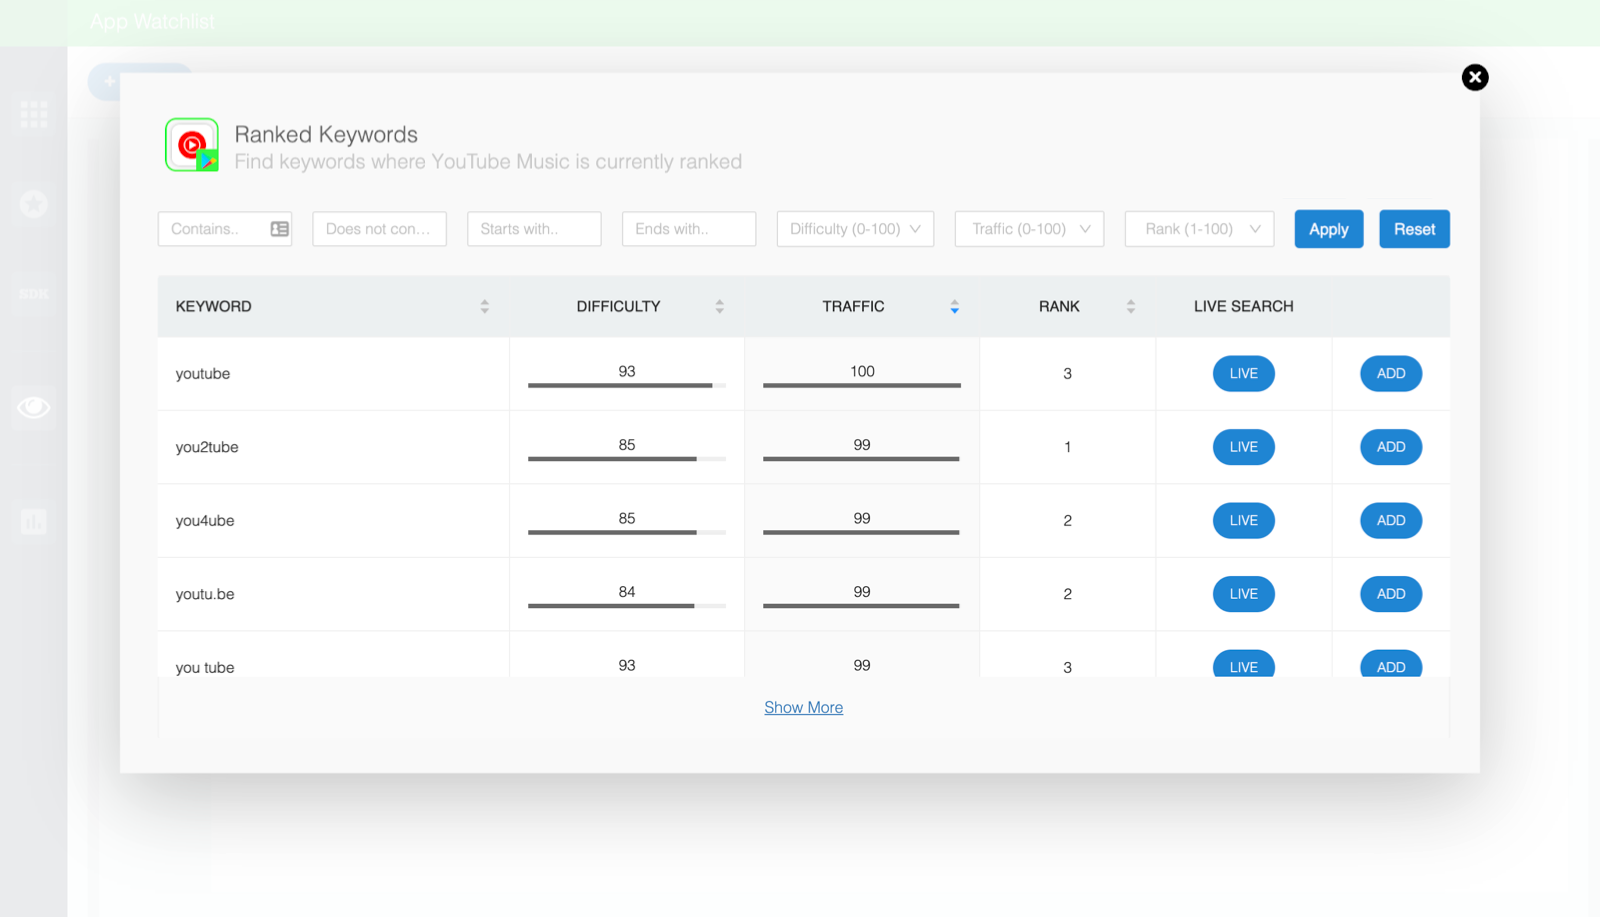The image size is (1600, 917).
Task: Open the star icon in sidebar
Action: click(x=34, y=204)
